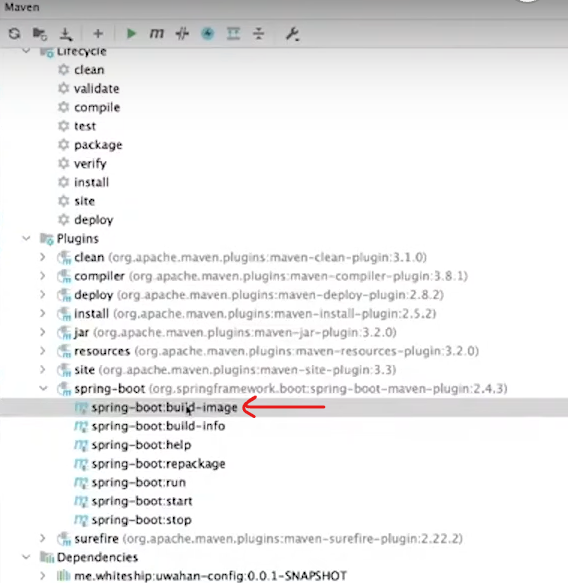568x583 pixels.
Task: Select the package lifecycle phase
Action: [x=98, y=145]
